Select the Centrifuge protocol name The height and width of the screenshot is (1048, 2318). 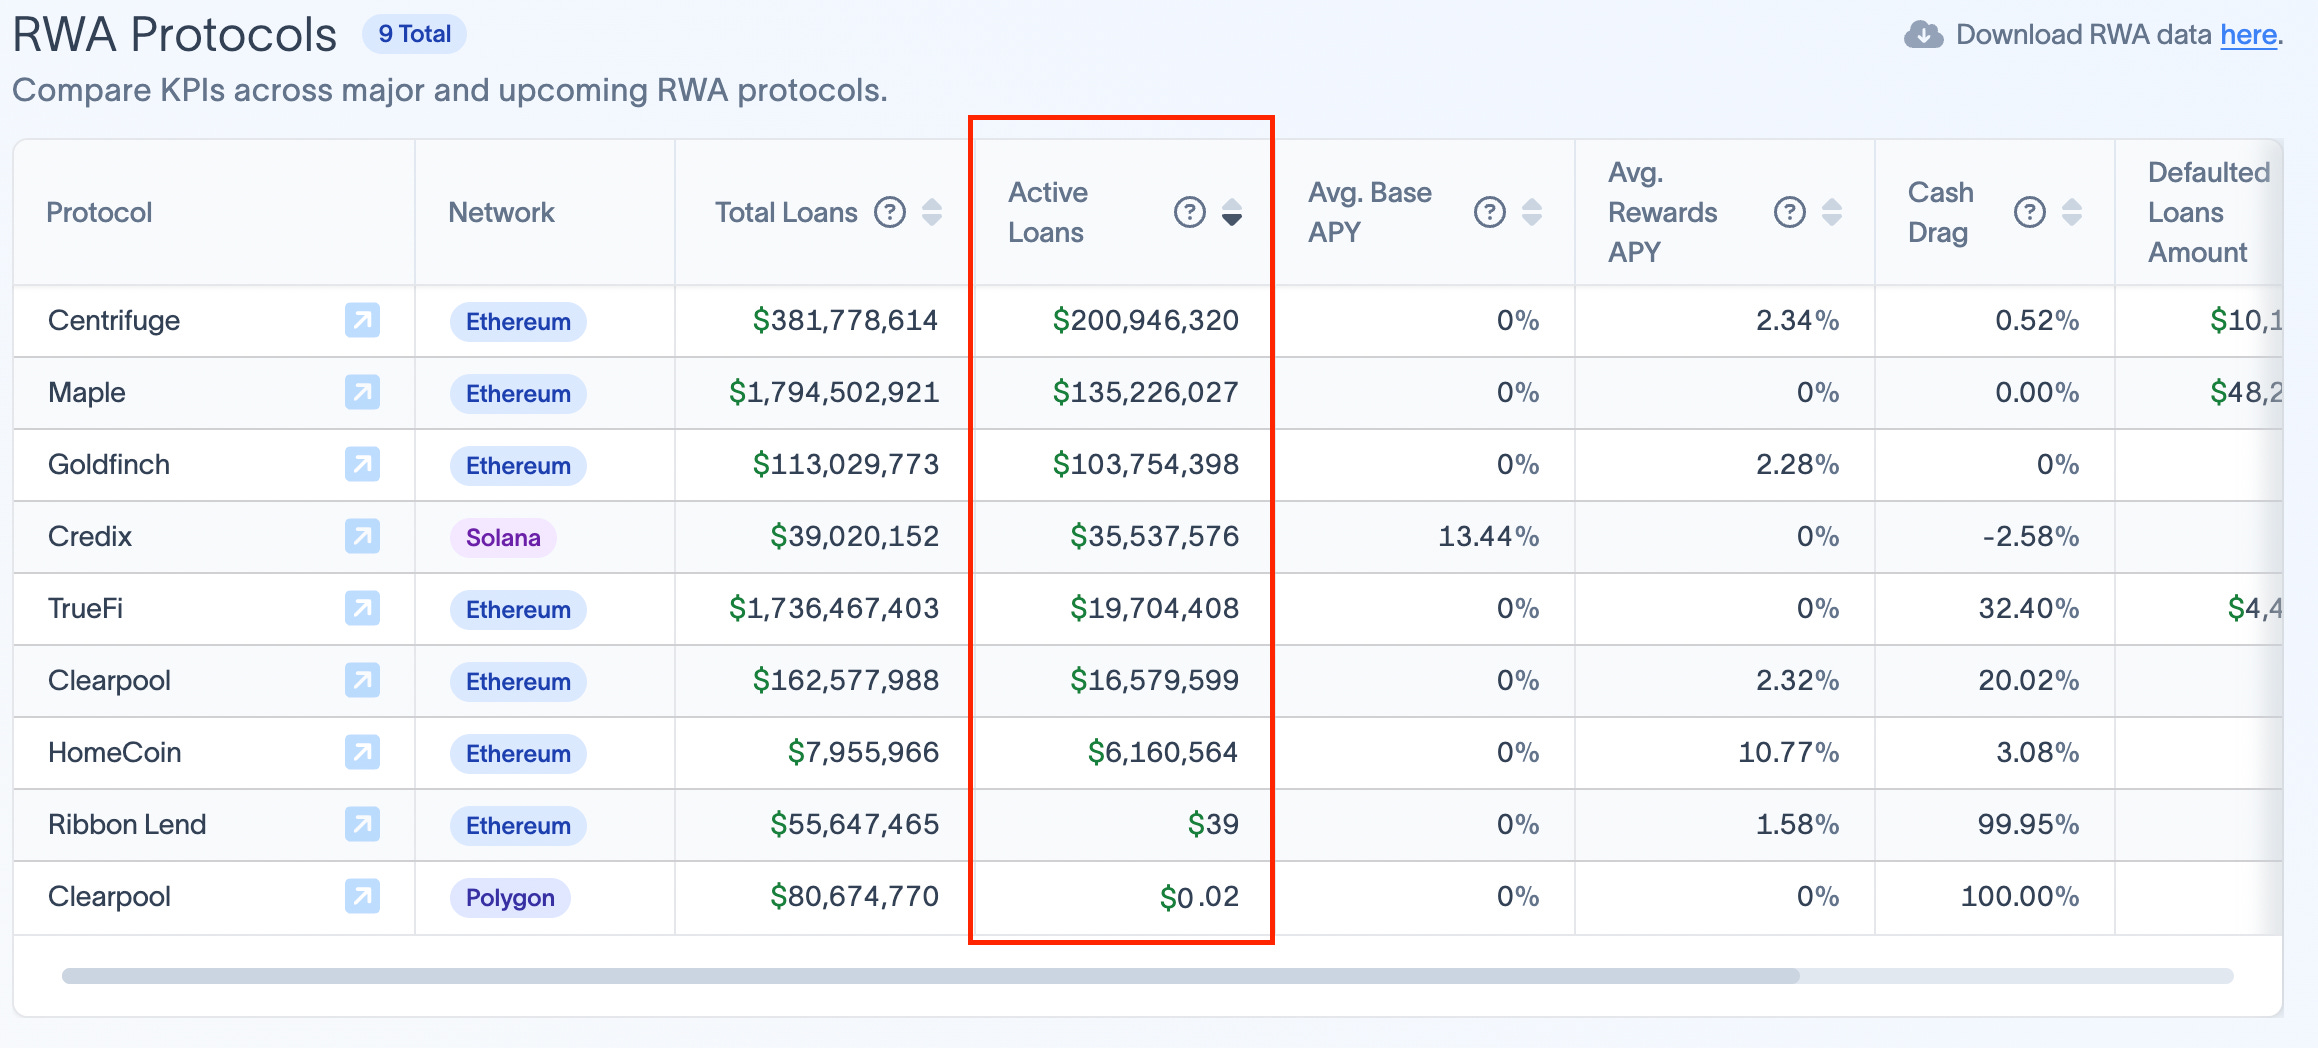tap(114, 320)
